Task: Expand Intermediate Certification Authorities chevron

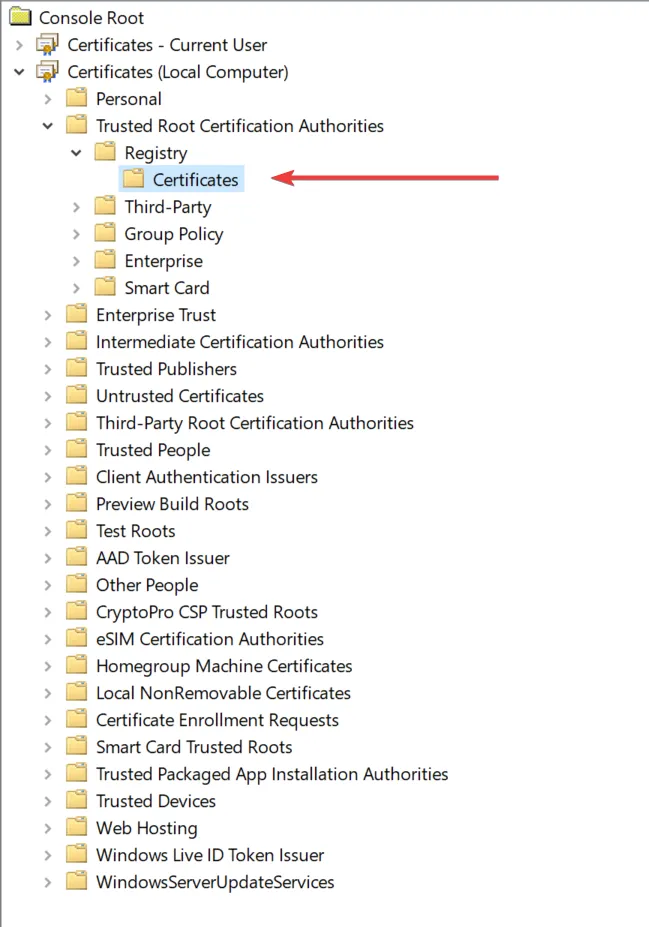Action: 48,342
